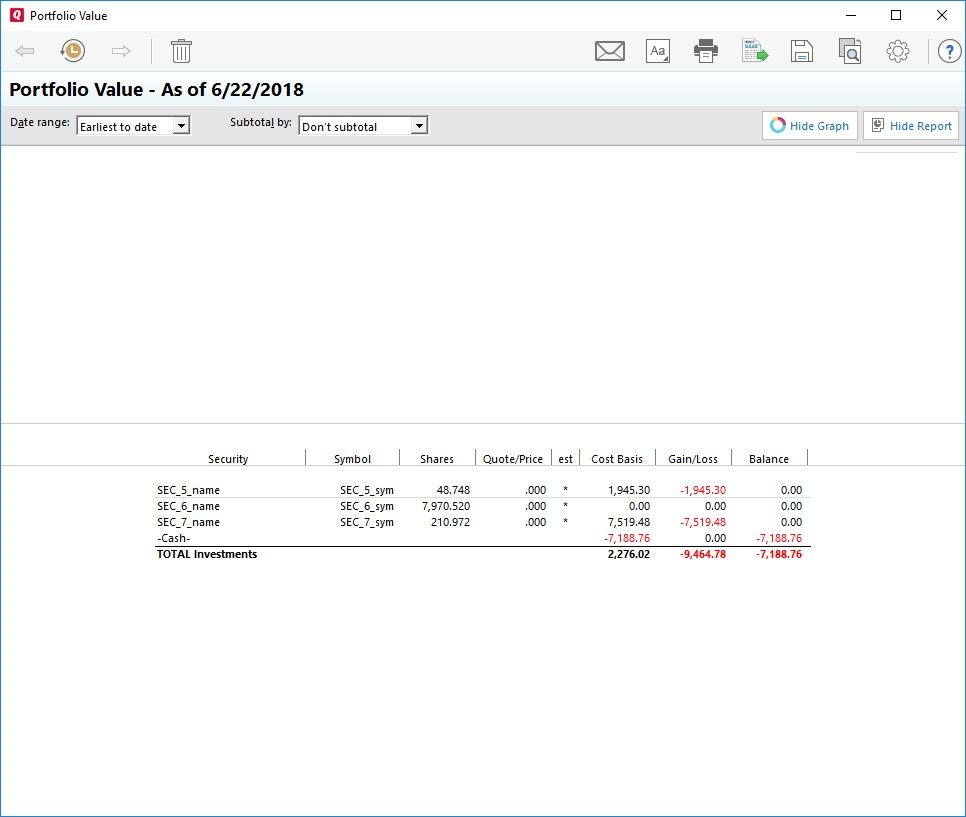Expand the Subtotal by dropdown
Screen dimensions: 966x817
(x=419, y=126)
